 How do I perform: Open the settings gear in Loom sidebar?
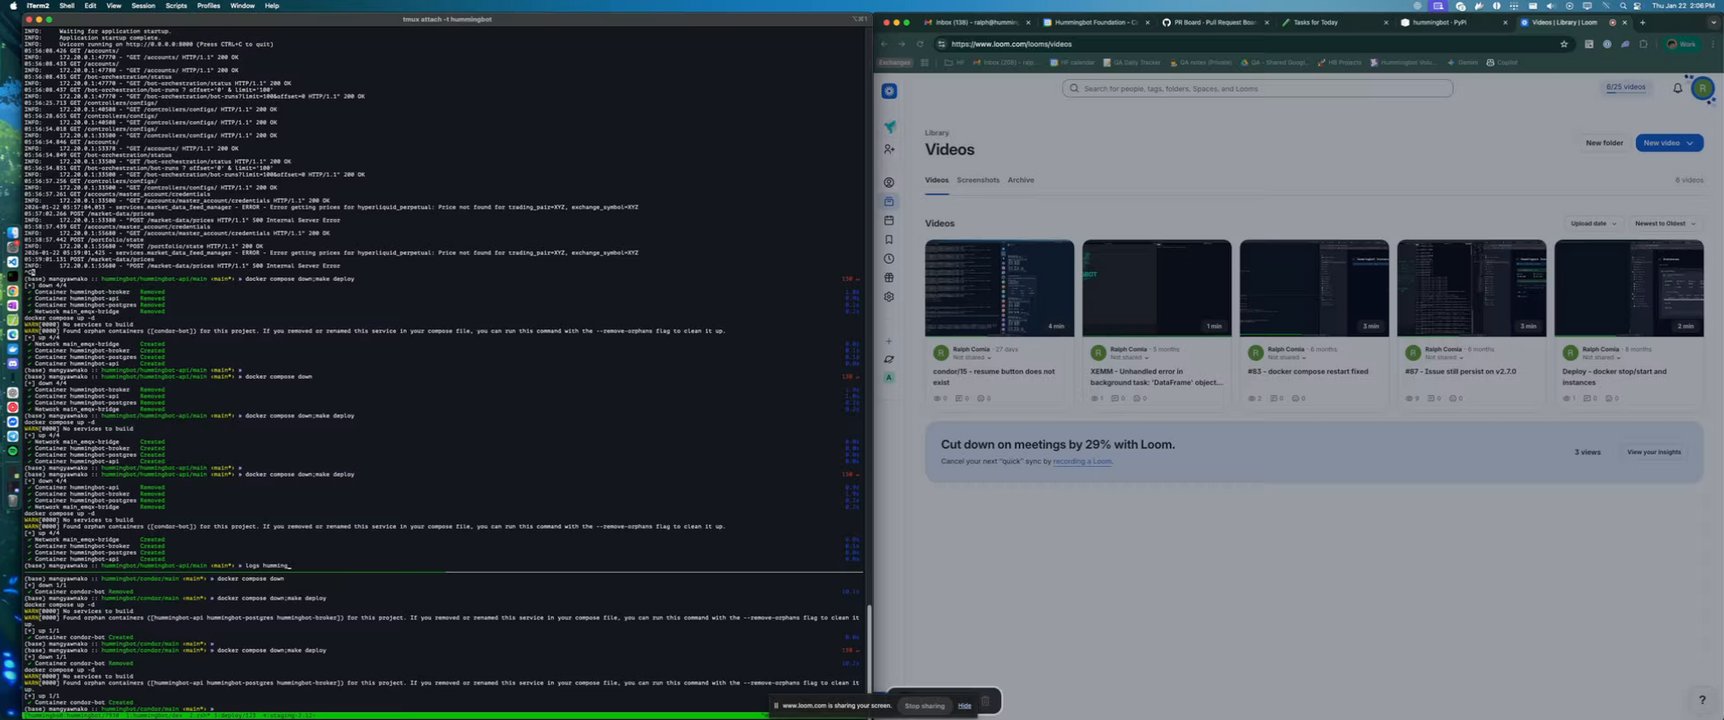point(889,297)
